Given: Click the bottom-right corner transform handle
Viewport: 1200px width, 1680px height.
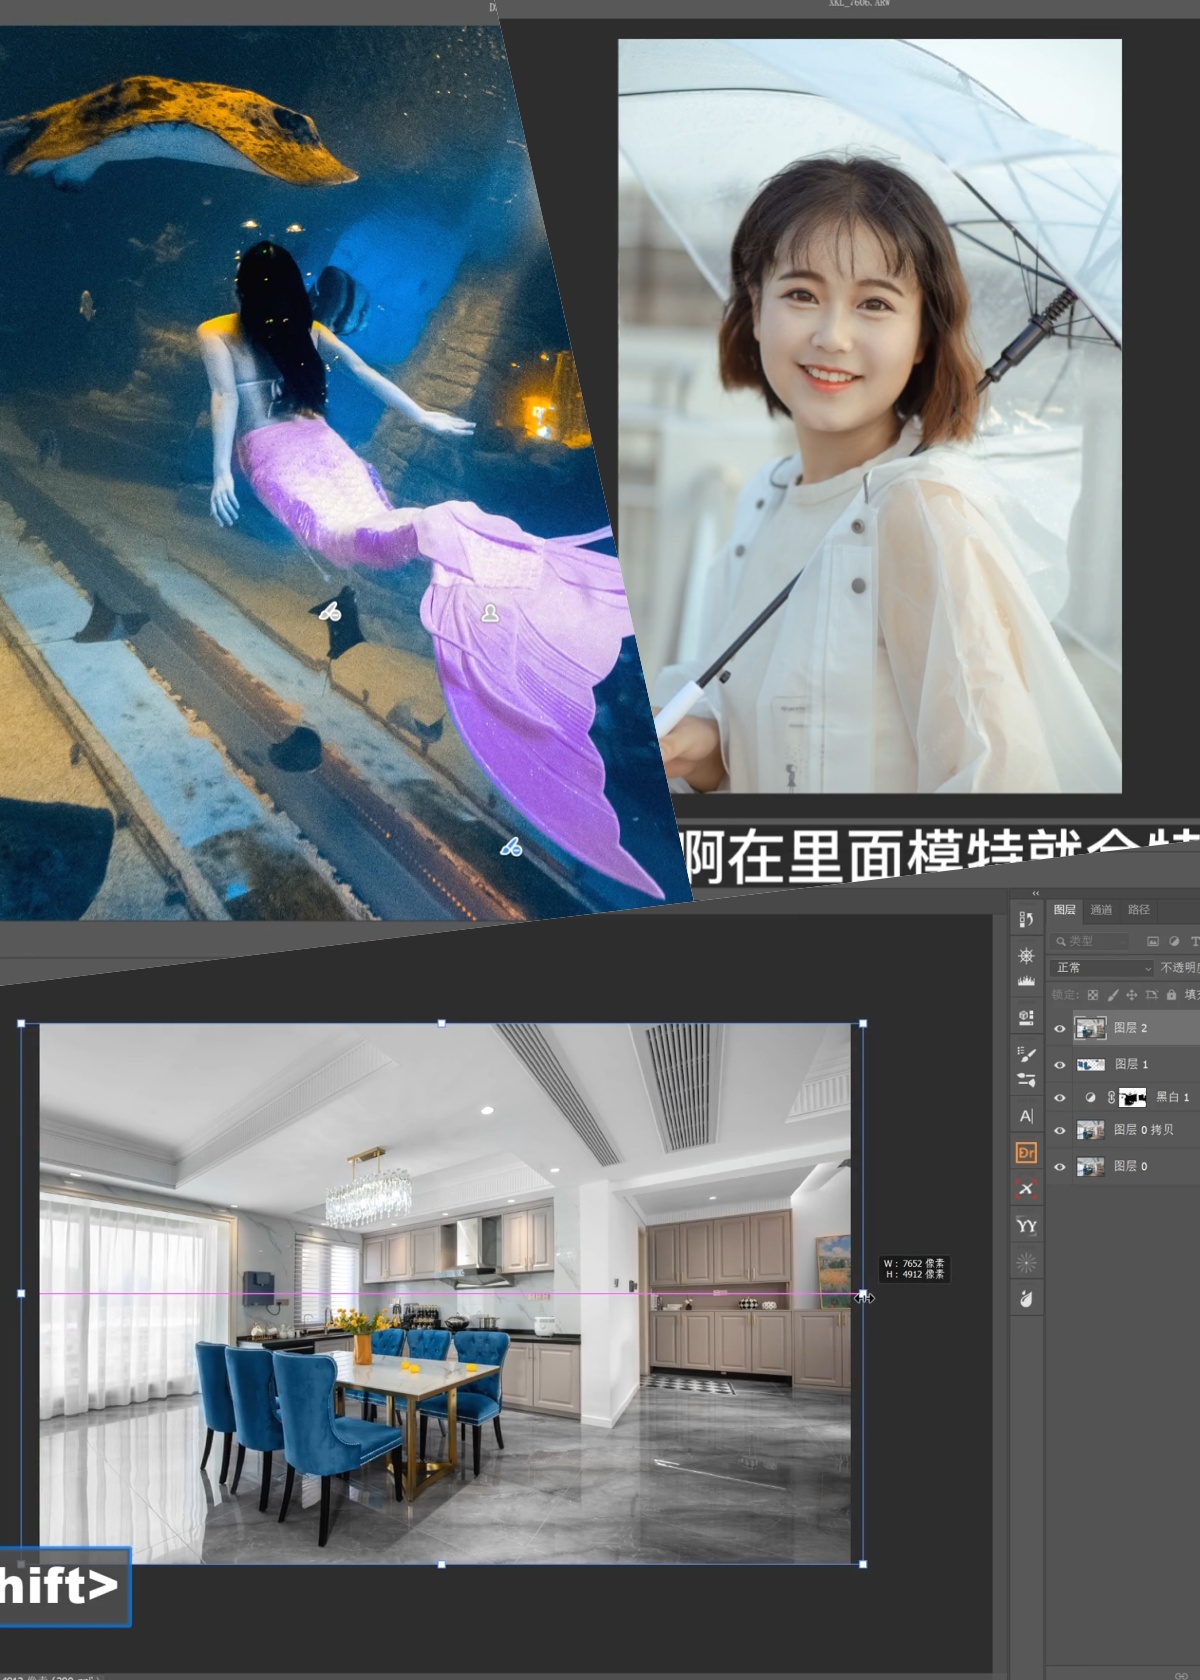Looking at the screenshot, I should click(x=863, y=1564).
